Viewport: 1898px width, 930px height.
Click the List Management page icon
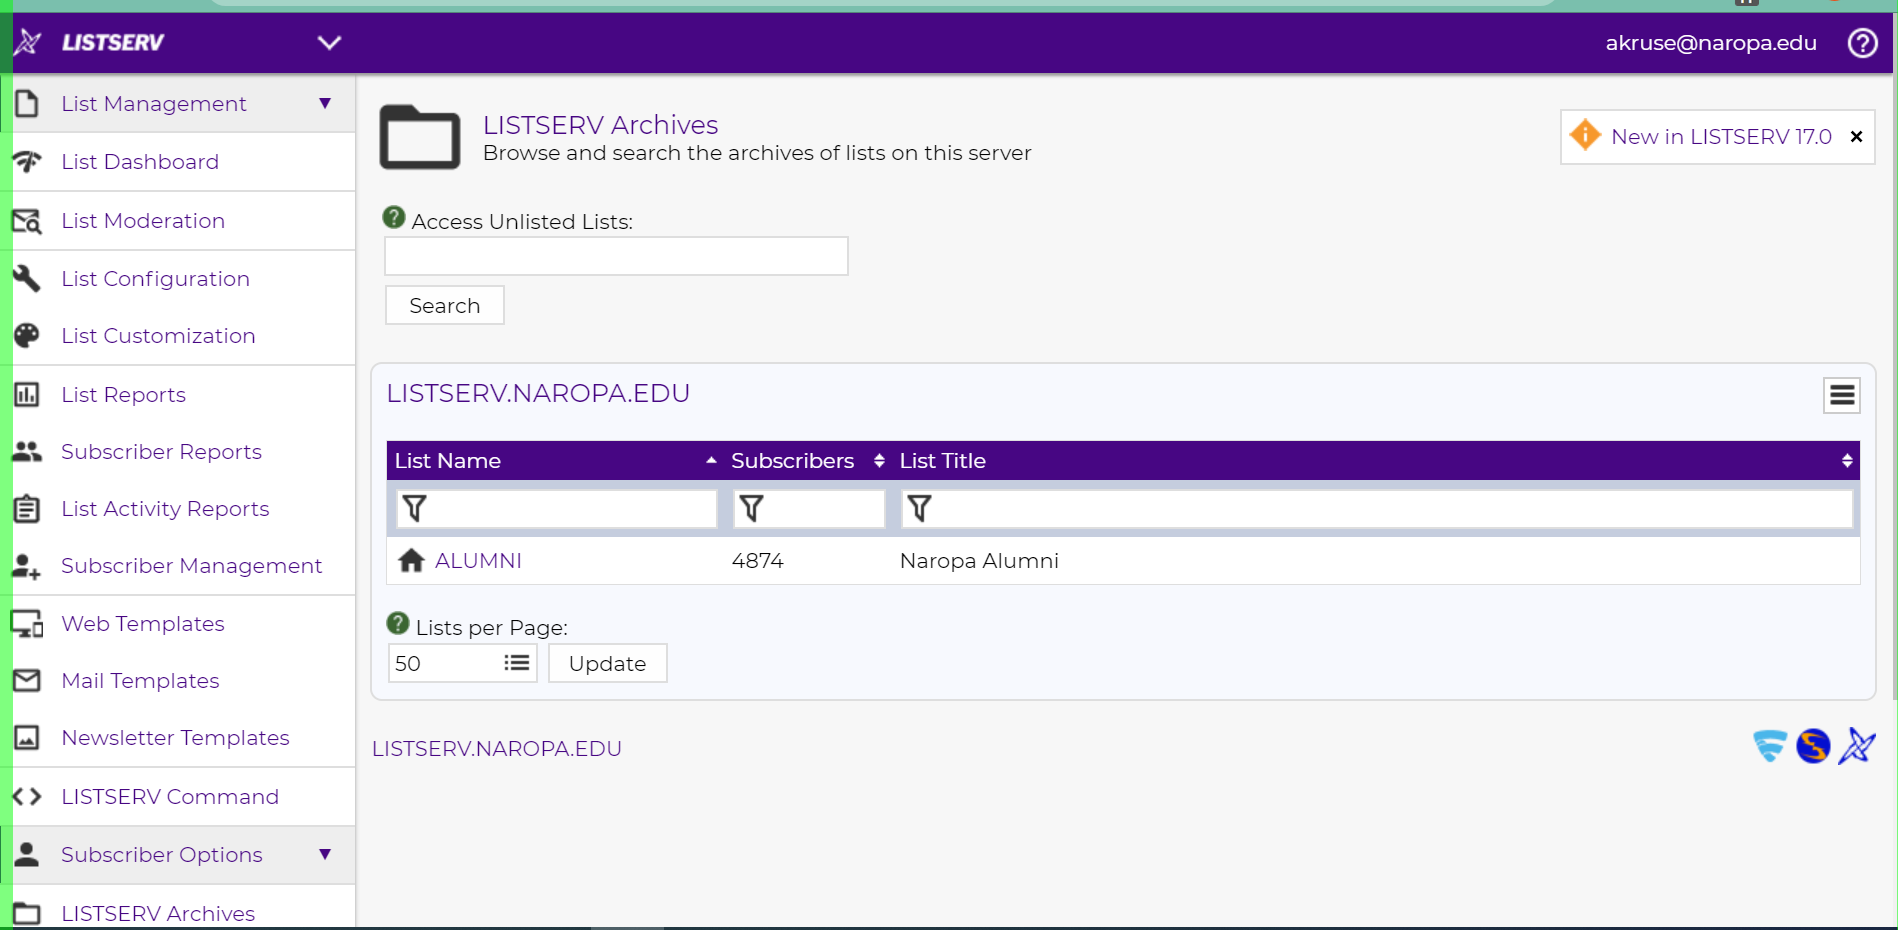27,103
